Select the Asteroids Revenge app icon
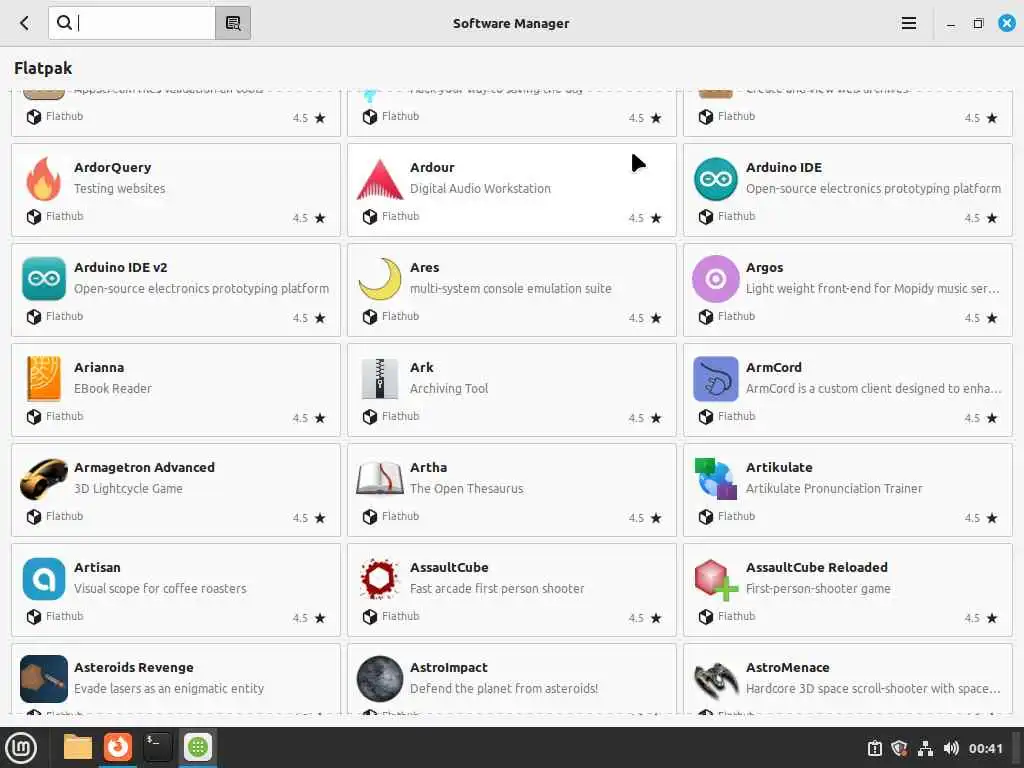Viewport: 1024px width, 768px height. click(44, 679)
